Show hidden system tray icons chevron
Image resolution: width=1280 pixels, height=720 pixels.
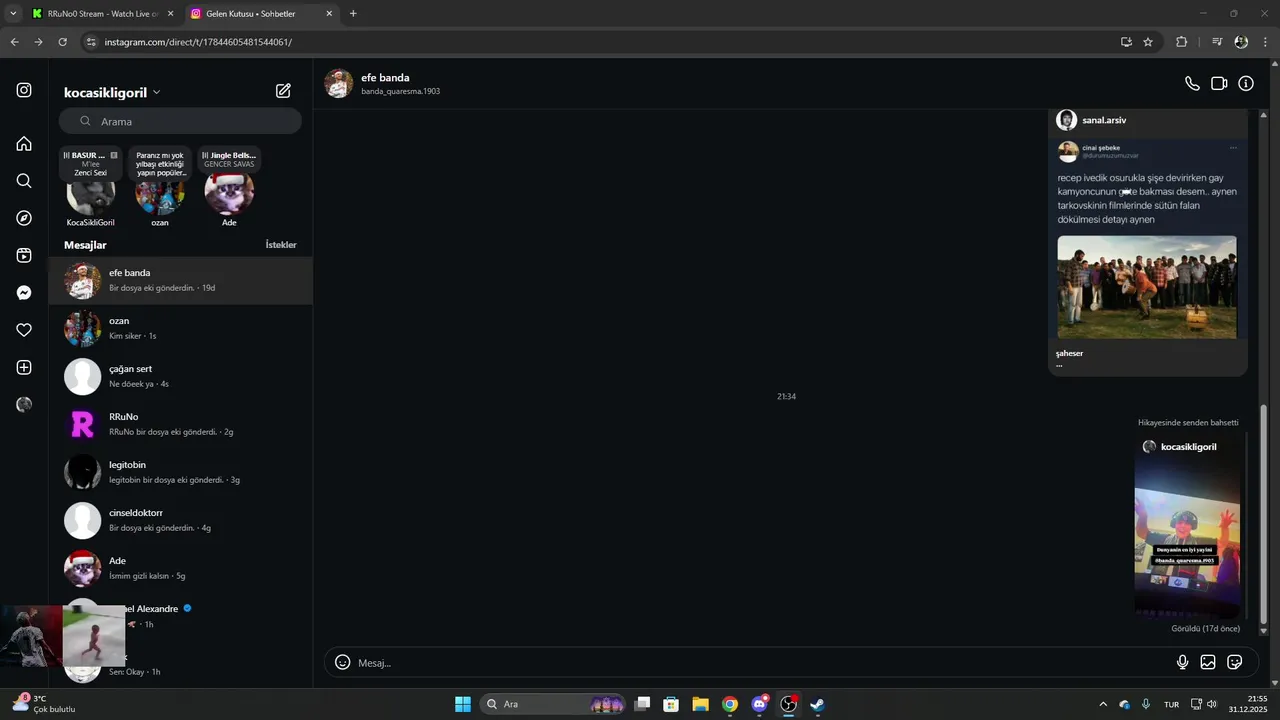(1103, 704)
